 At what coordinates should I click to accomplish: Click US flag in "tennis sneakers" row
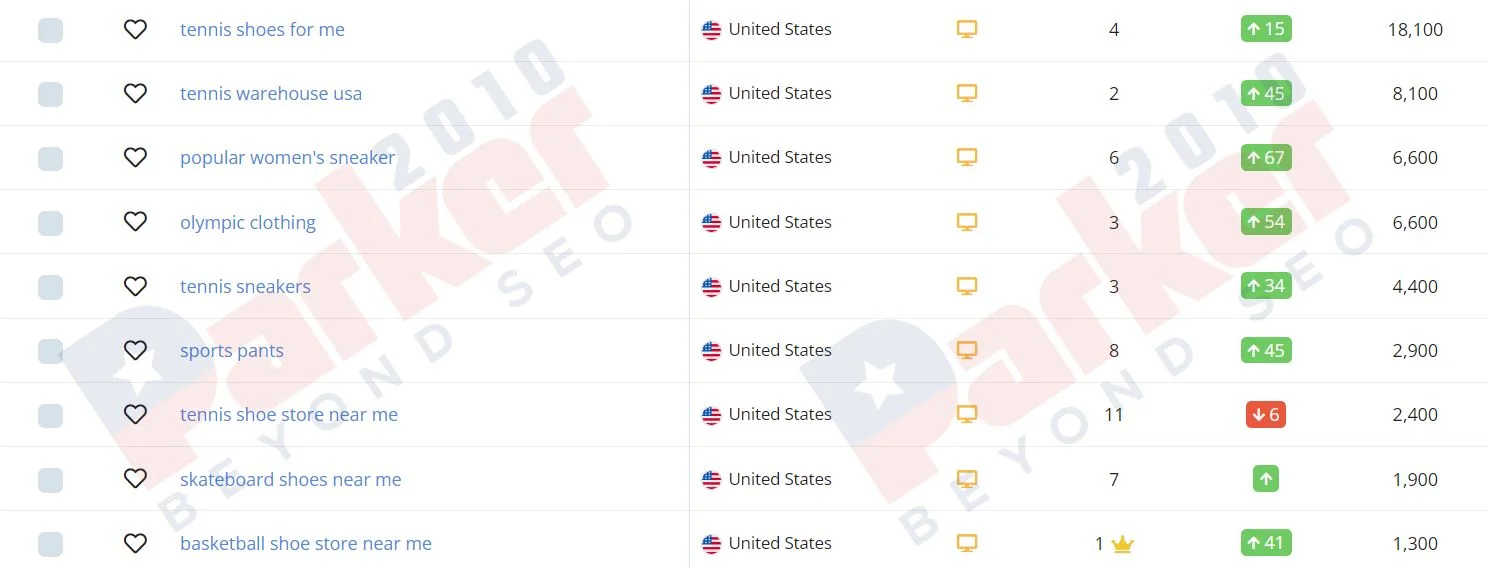coord(711,287)
